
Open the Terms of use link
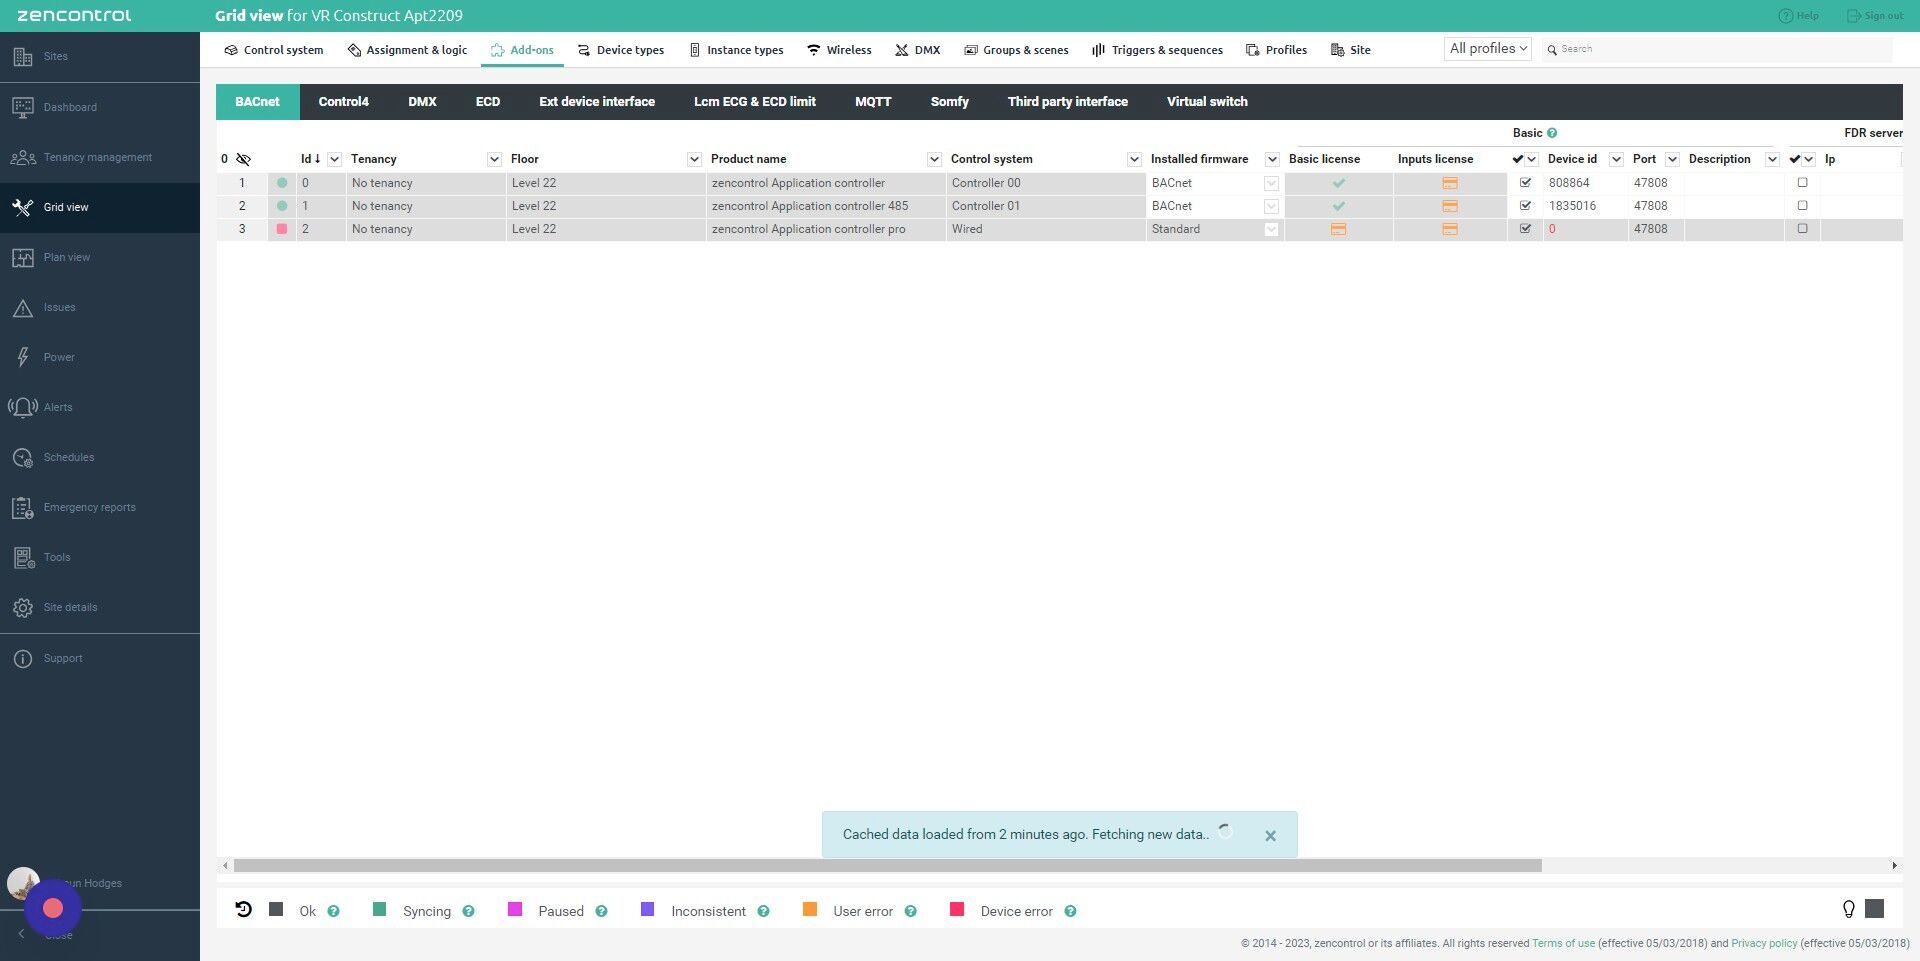tap(1563, 943)
